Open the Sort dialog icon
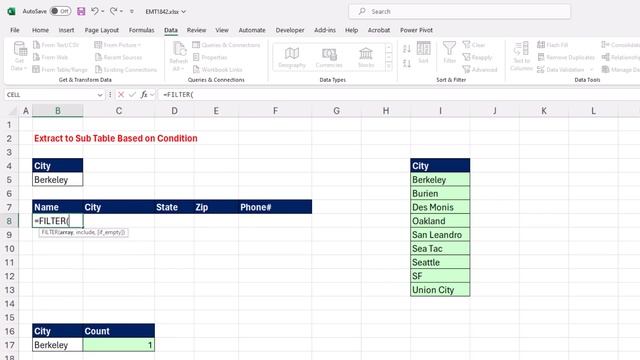 point(423,53)
